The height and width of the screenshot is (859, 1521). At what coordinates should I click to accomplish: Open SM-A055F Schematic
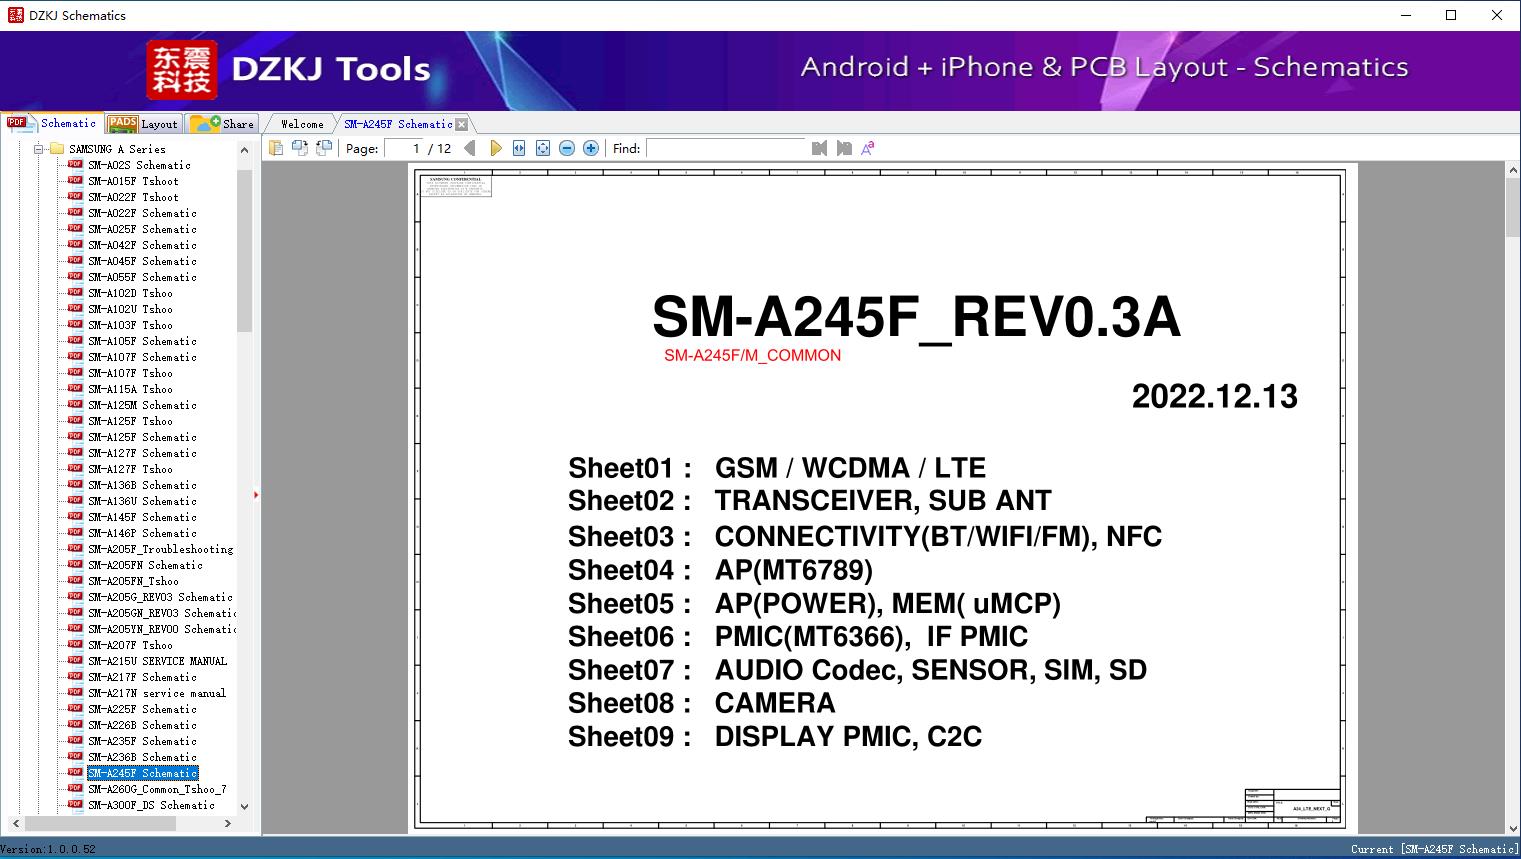click(x=142, y=277)
